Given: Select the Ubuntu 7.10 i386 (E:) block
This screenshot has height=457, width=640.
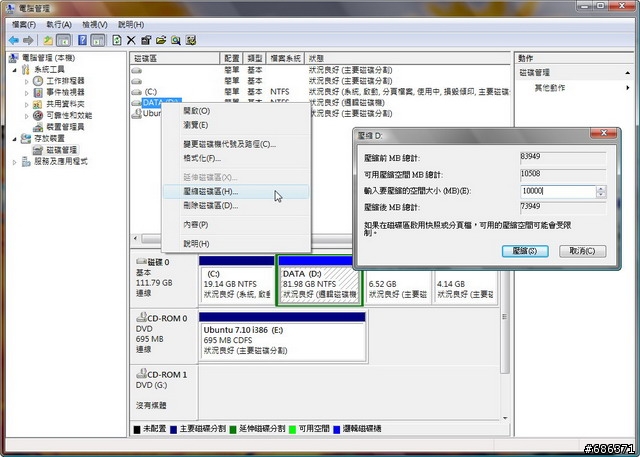Looking at the screenshot, I should coord(282,337).
